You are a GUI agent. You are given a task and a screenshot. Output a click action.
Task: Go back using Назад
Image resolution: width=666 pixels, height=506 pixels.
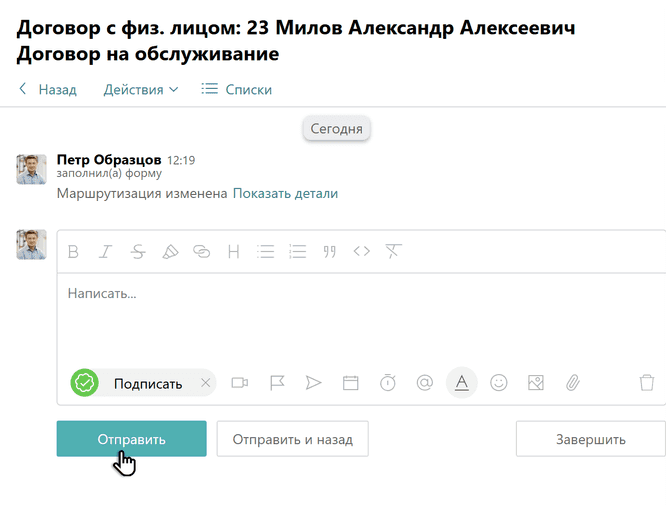(48, 89)
